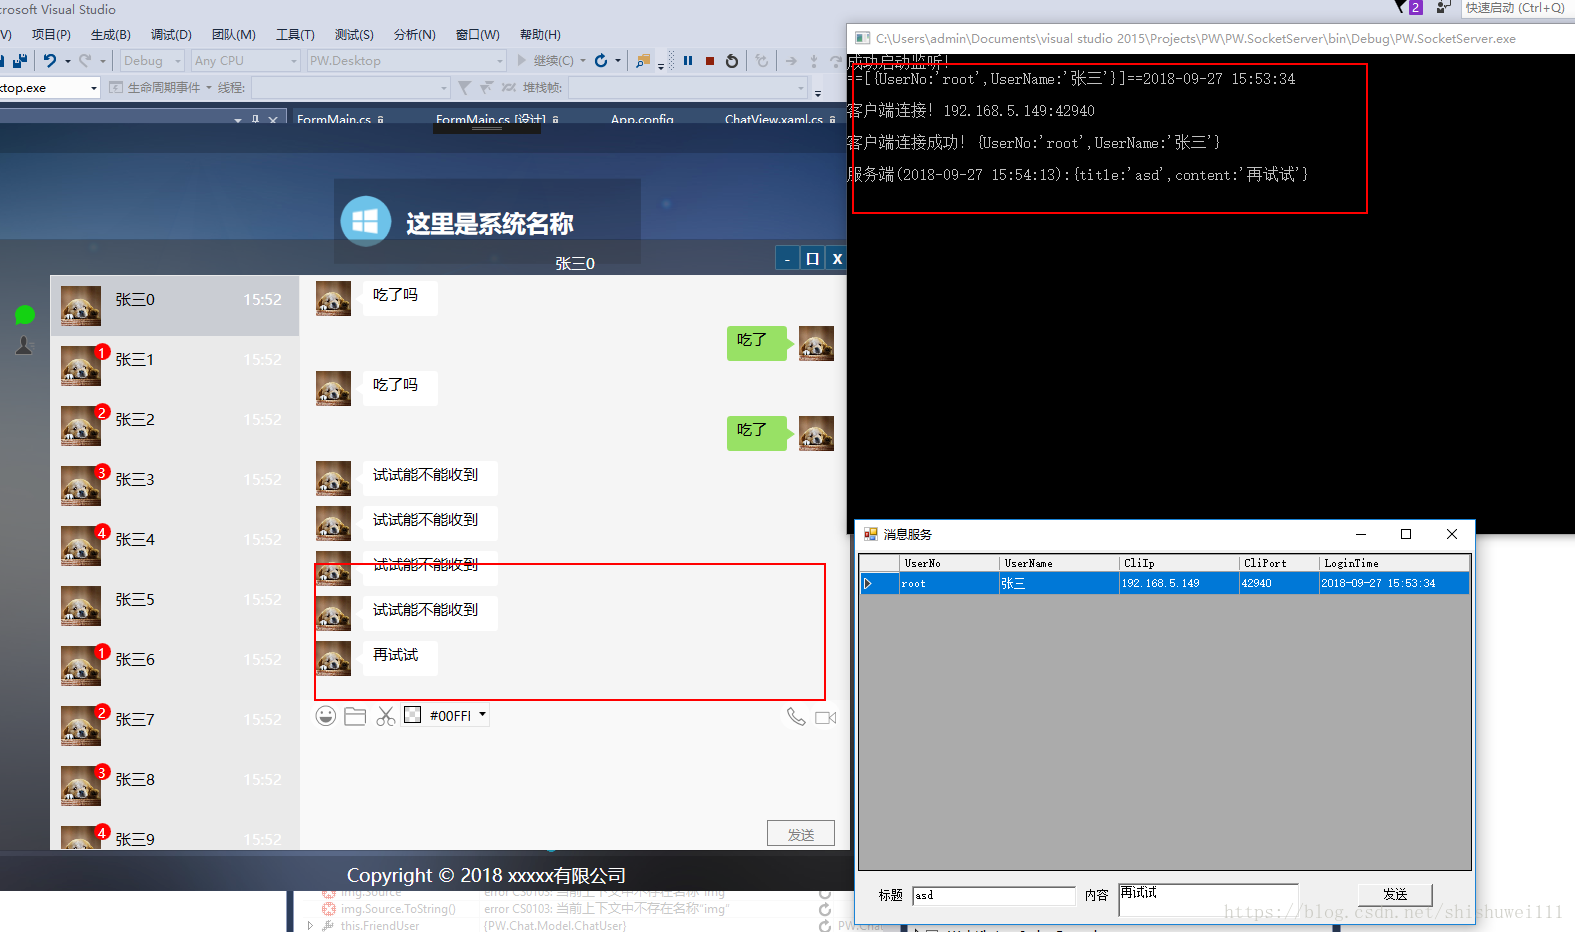Open the 生命周期事件 dropdown
This screenshot has height=932, width=1575.
[209, 88]
